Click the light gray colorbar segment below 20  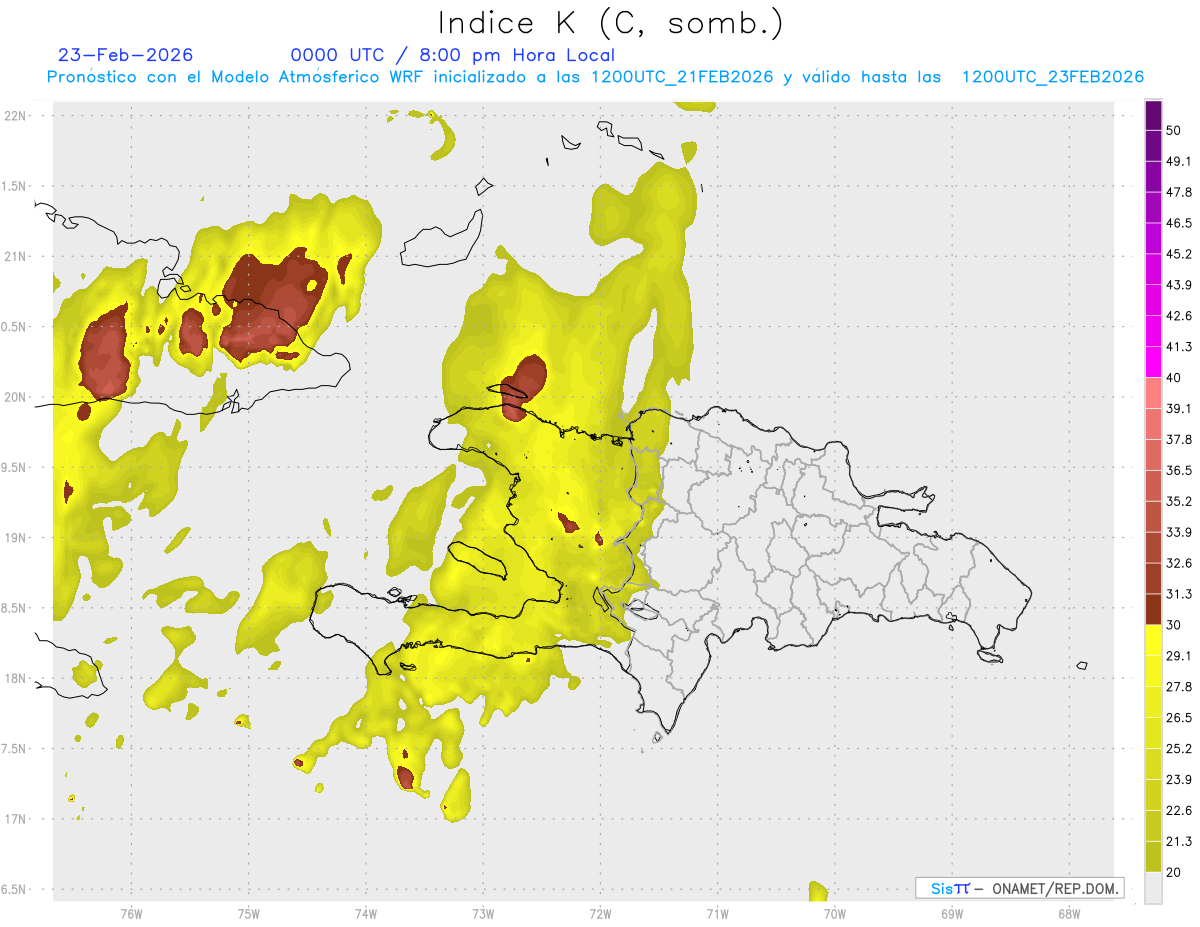[x=1153, y=887]
